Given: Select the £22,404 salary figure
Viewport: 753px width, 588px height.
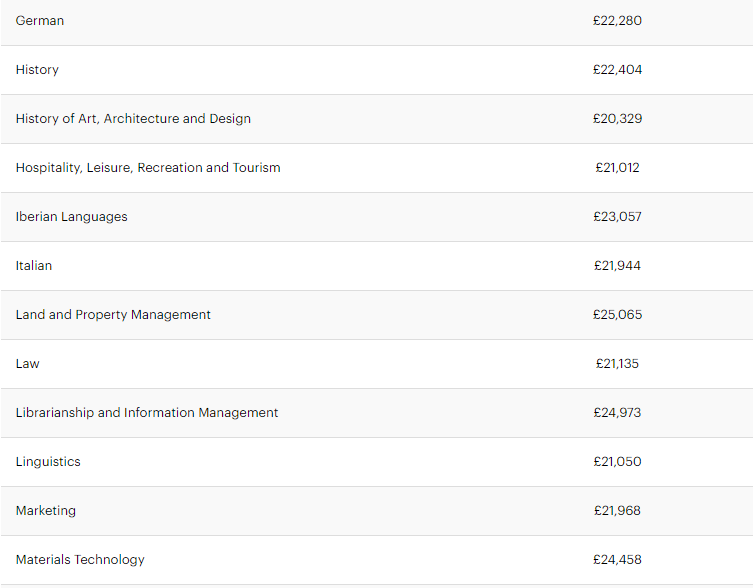Looking at the screenshot, I should click(x=617, y=70).
